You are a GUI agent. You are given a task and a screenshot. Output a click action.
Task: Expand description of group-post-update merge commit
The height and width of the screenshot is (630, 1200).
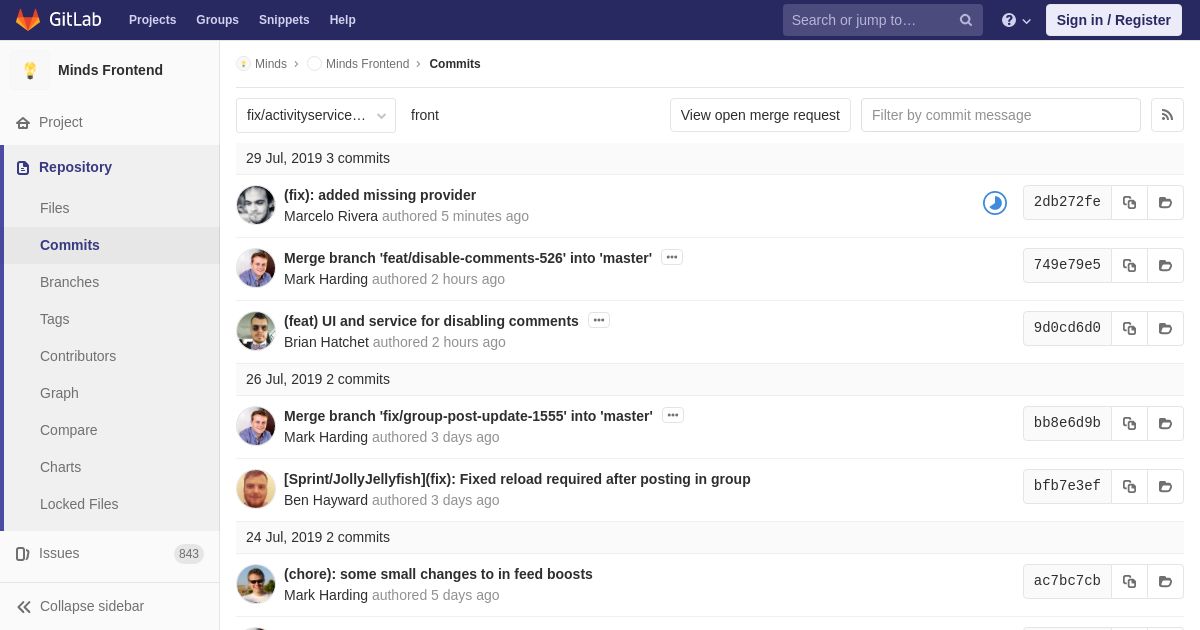tap(673, 415)
